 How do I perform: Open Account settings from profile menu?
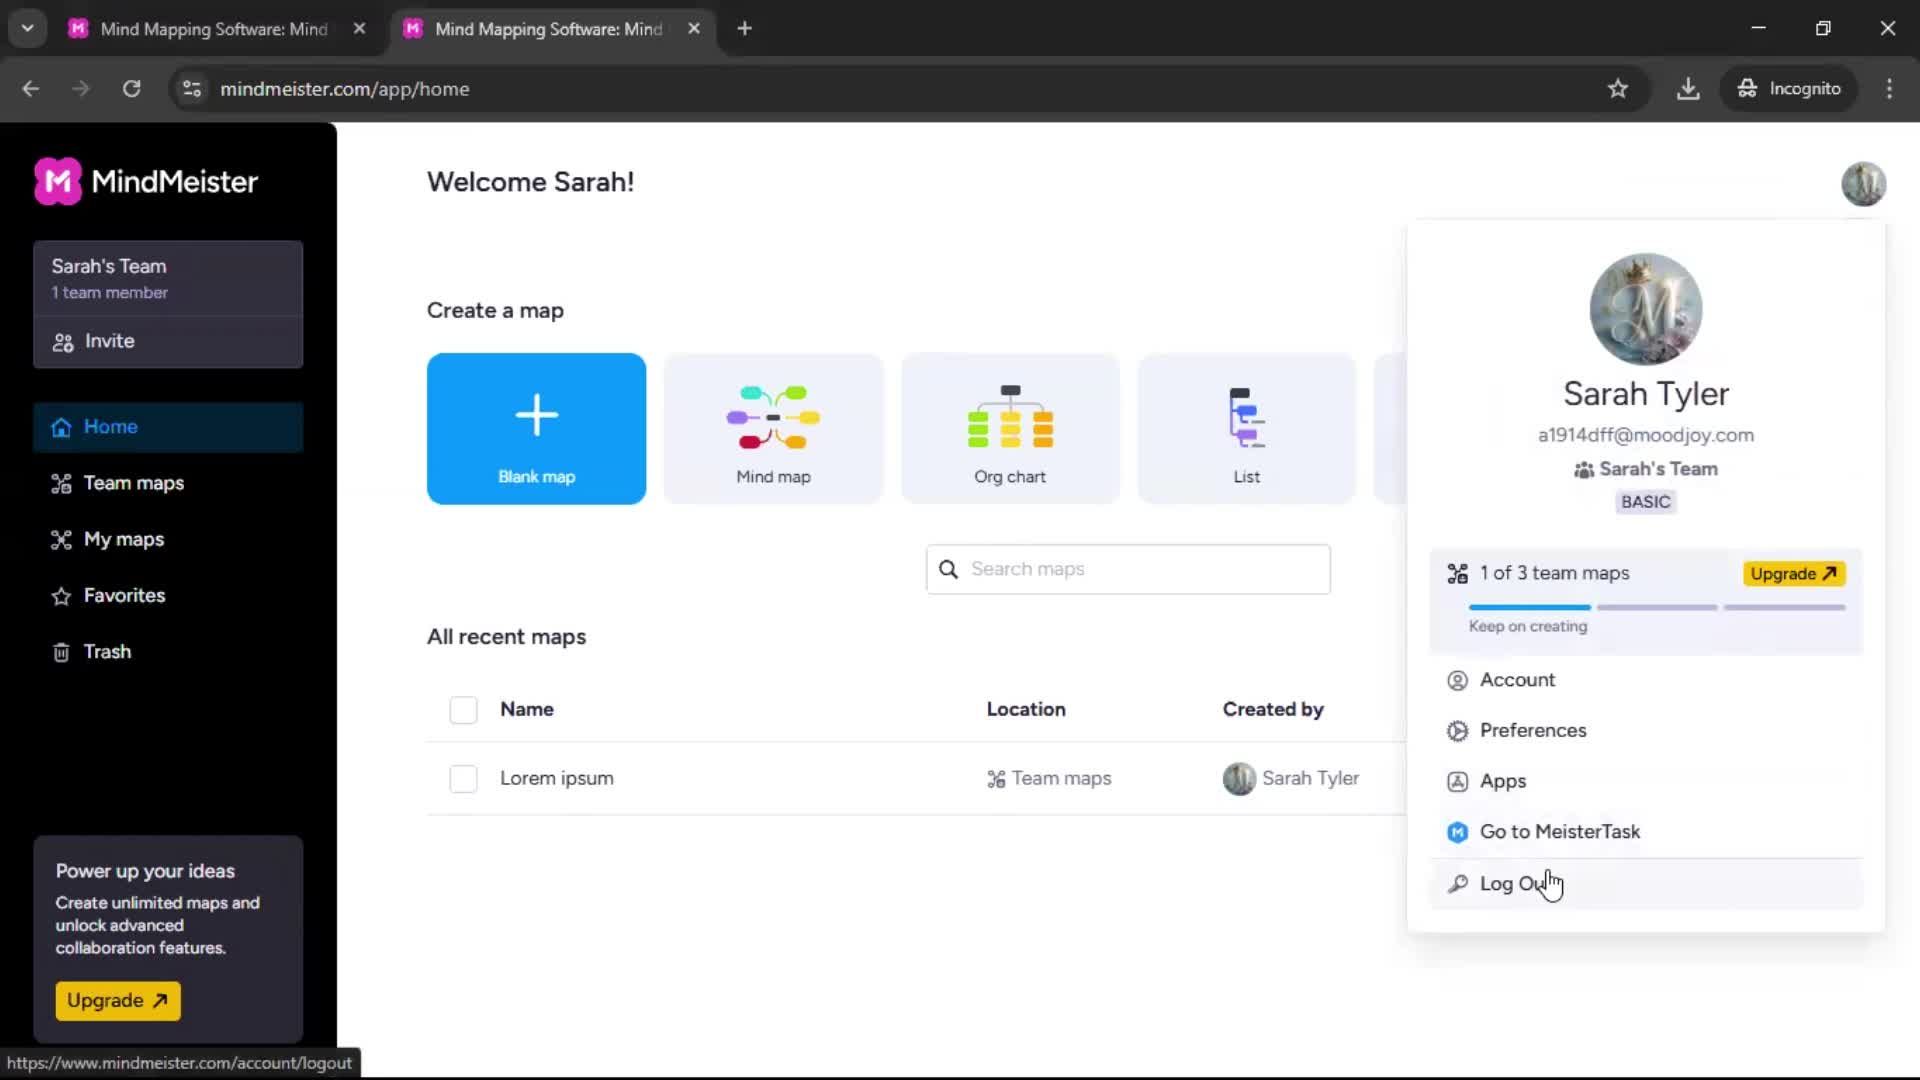click(x=1645, y=680)
